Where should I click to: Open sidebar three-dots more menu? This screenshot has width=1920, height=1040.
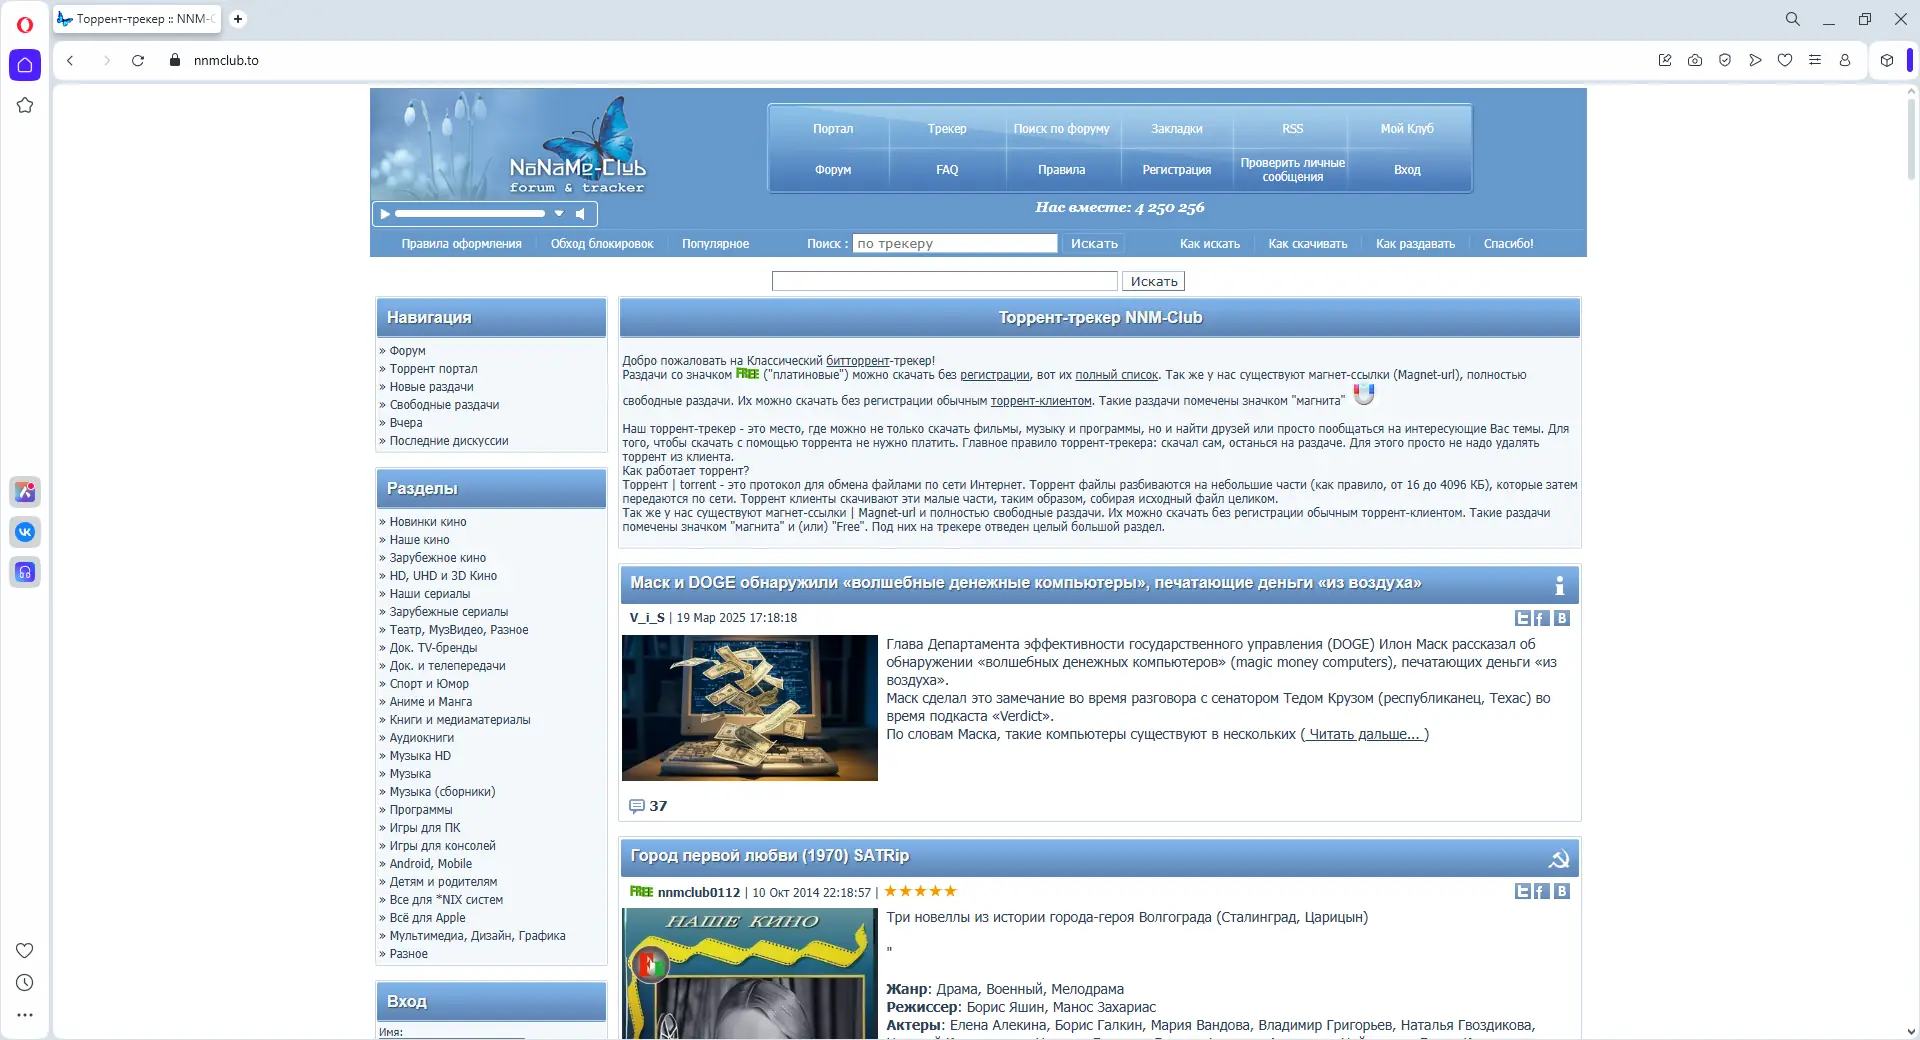click(x=25, y=1015)
